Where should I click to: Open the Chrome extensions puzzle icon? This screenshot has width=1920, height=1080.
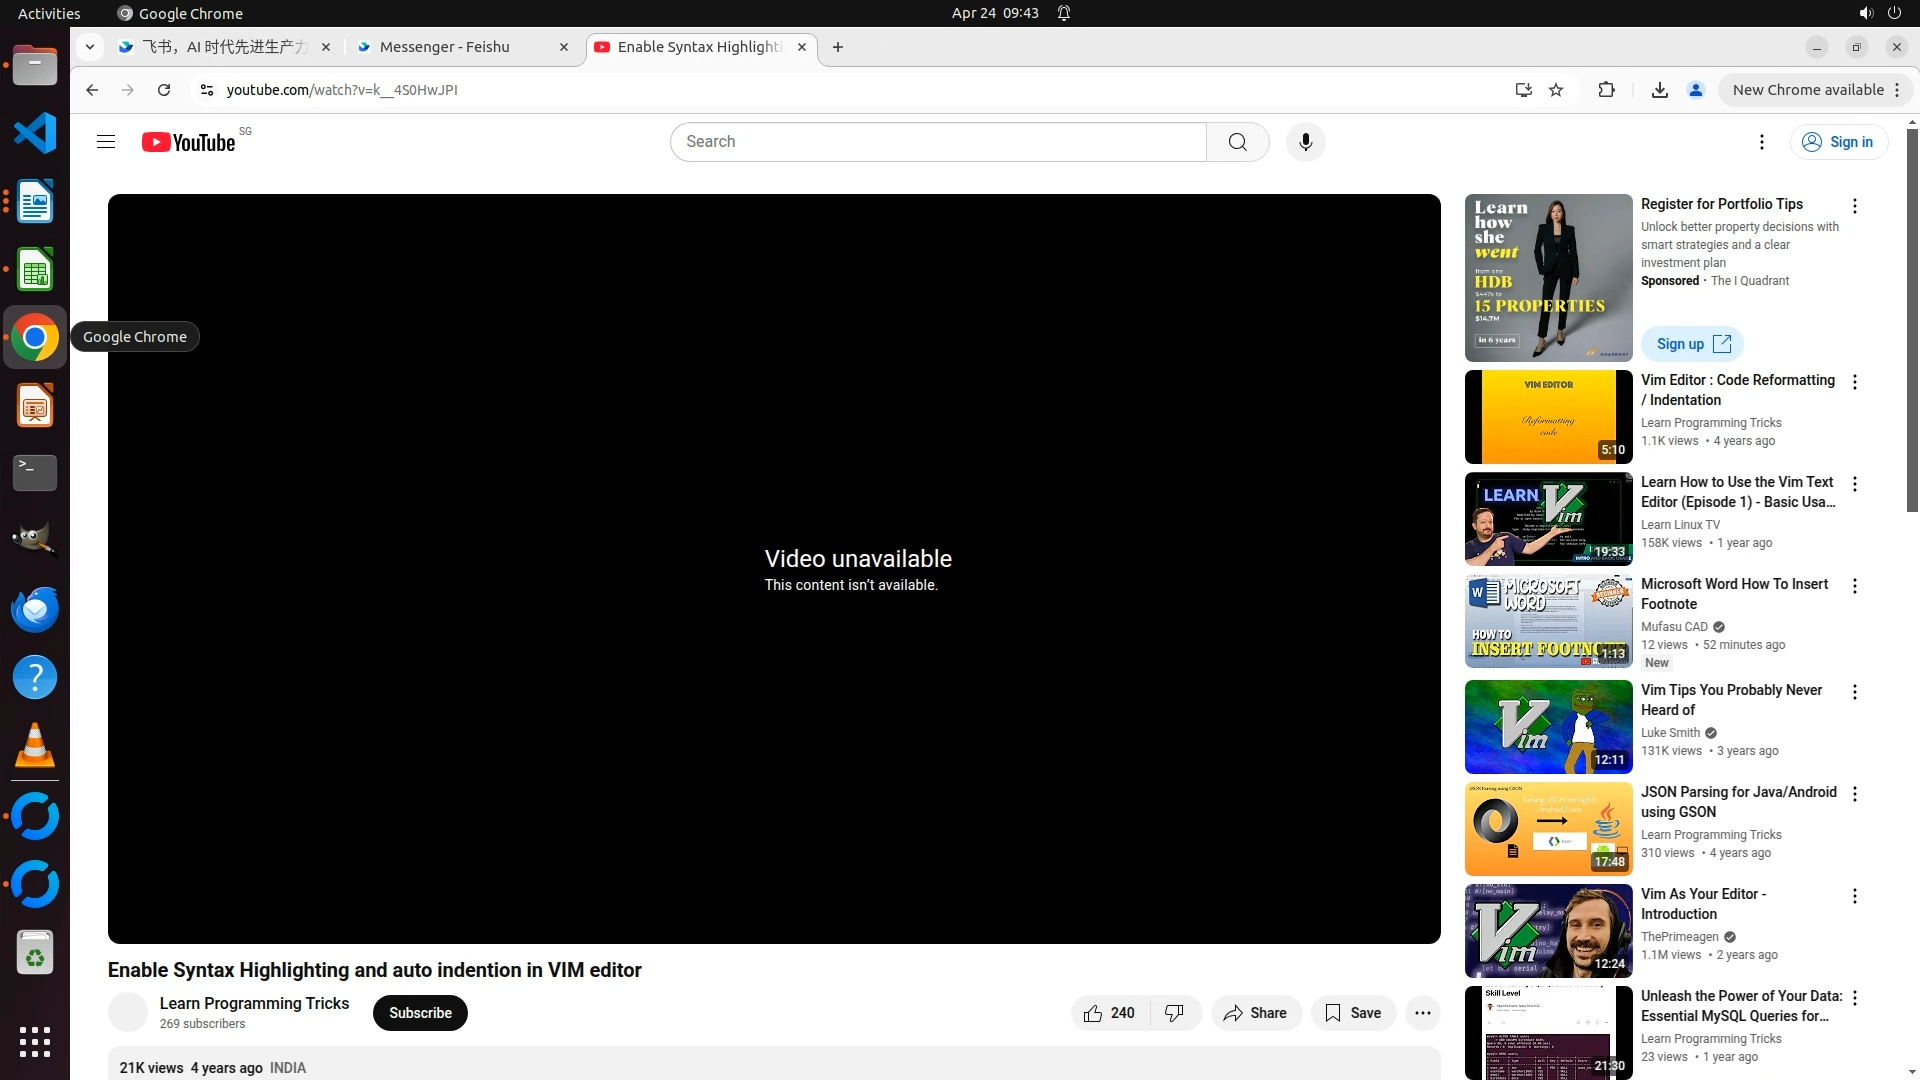click(1606, 90)
